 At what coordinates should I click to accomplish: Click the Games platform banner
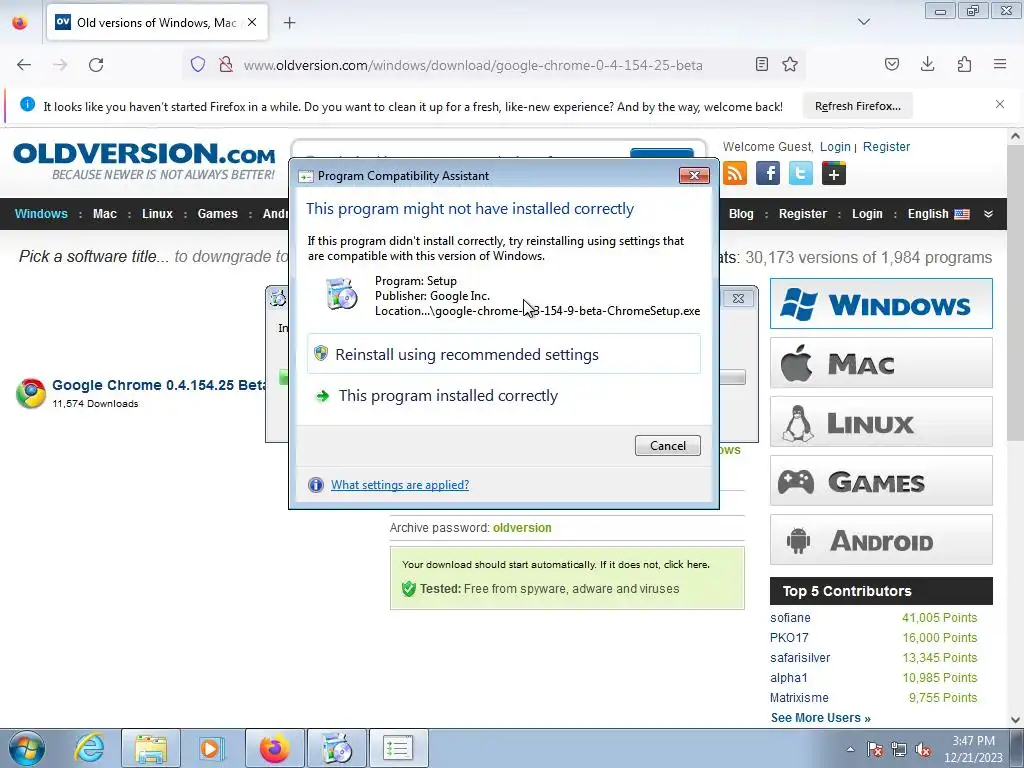point(881,481)
